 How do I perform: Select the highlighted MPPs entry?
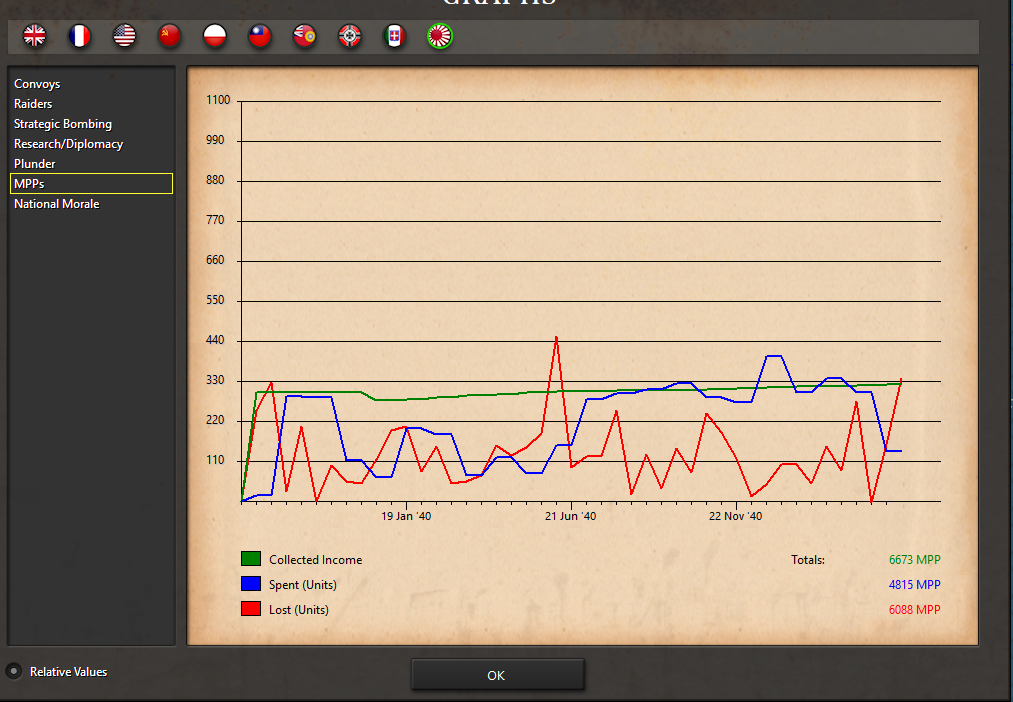tap(92, 183)
